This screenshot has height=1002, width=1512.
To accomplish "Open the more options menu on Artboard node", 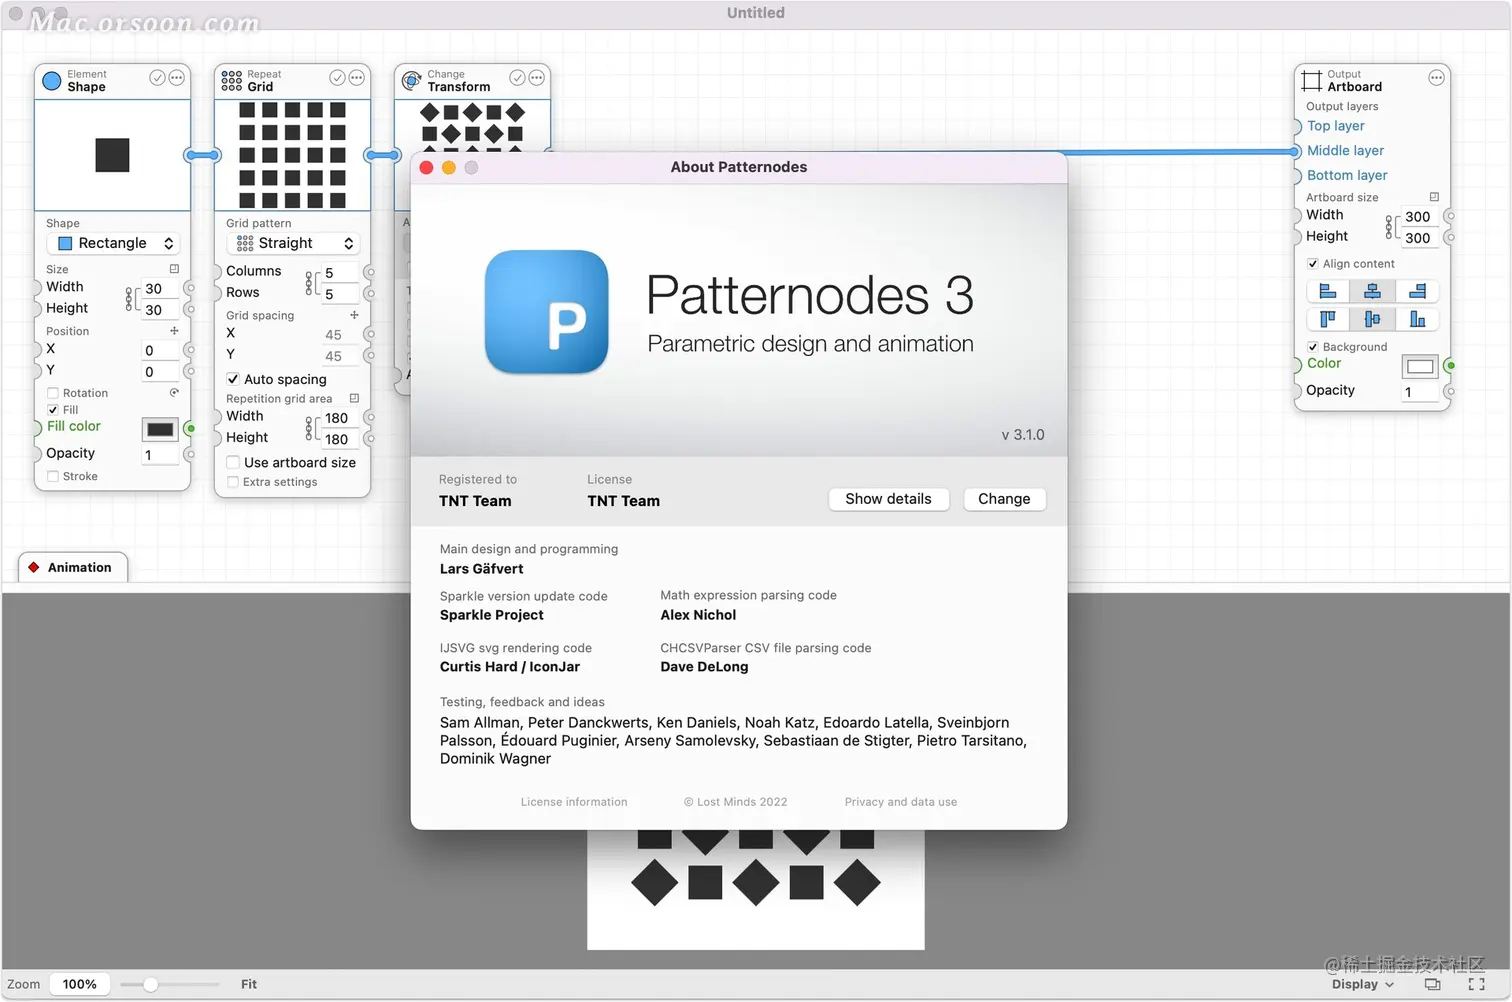I will (1436, 78).
